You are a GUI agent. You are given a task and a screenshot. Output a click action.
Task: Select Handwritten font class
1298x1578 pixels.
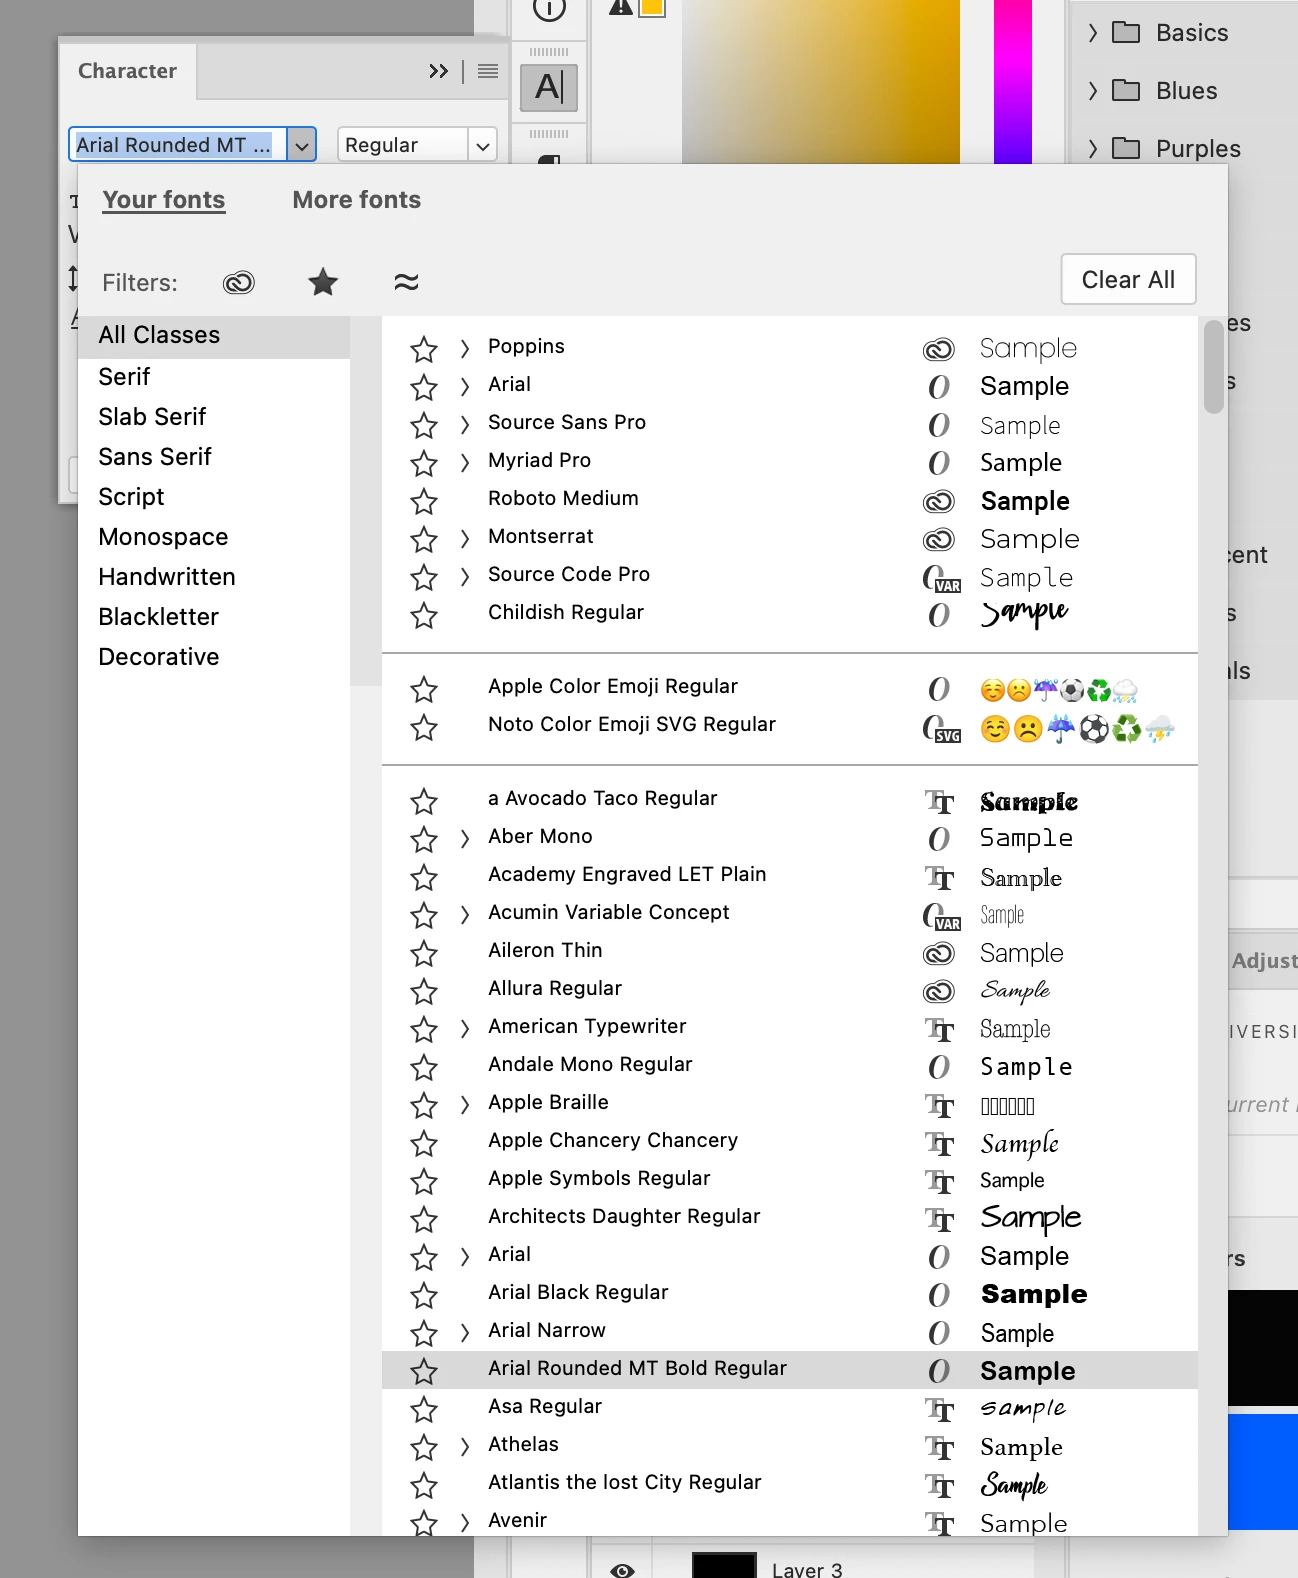coord(167,577)
